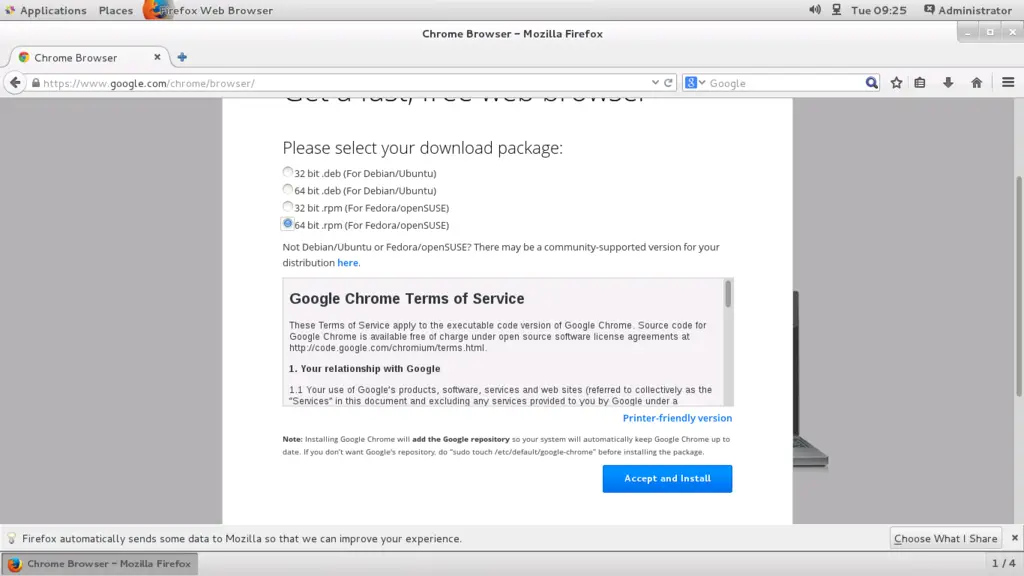Click the Accept and Install button
The height and width of the screenshot is (576, 1024).
(x=667, y=479)
